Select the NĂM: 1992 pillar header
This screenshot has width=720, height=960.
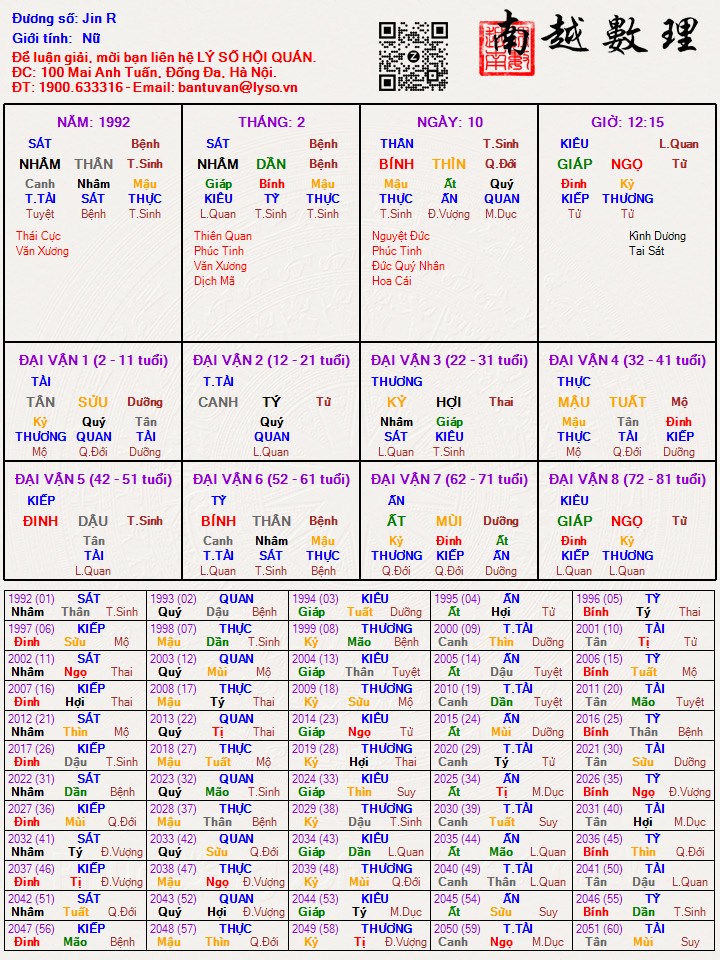point(93,122)
